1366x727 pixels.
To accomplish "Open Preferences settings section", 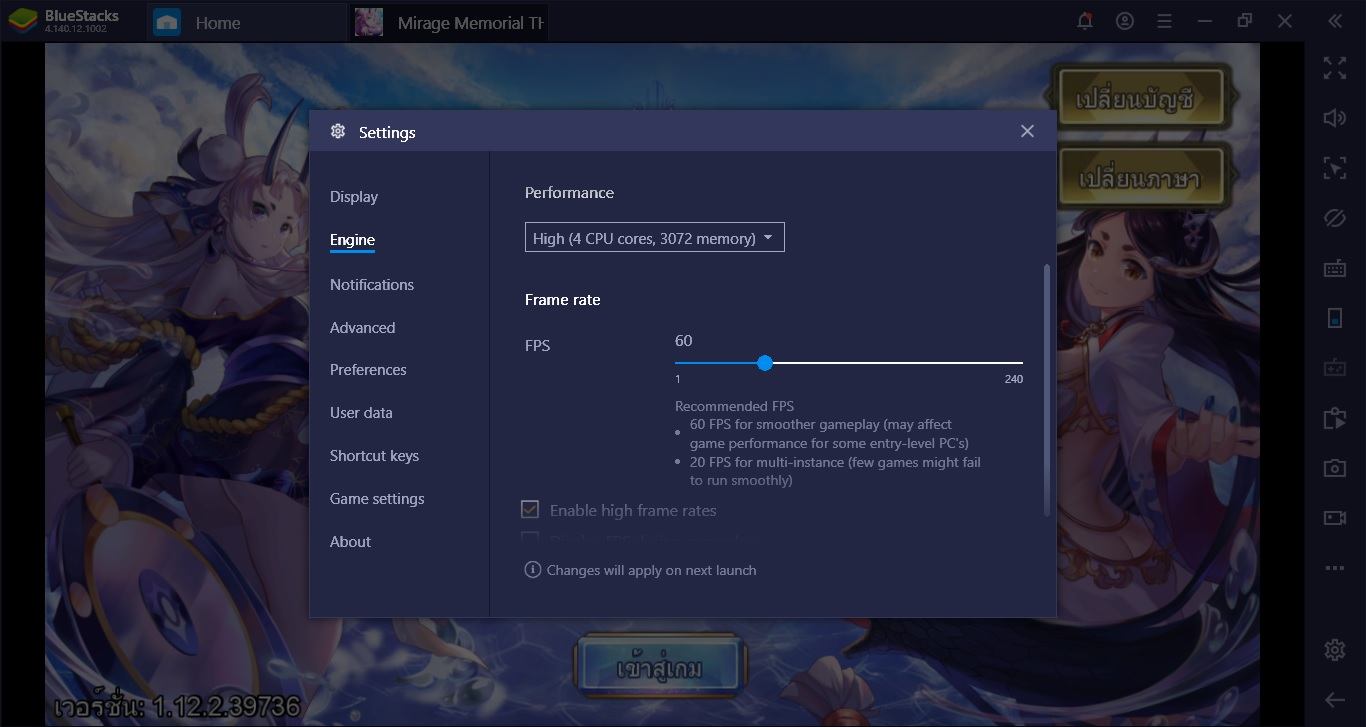I will (x=368, y=370).
